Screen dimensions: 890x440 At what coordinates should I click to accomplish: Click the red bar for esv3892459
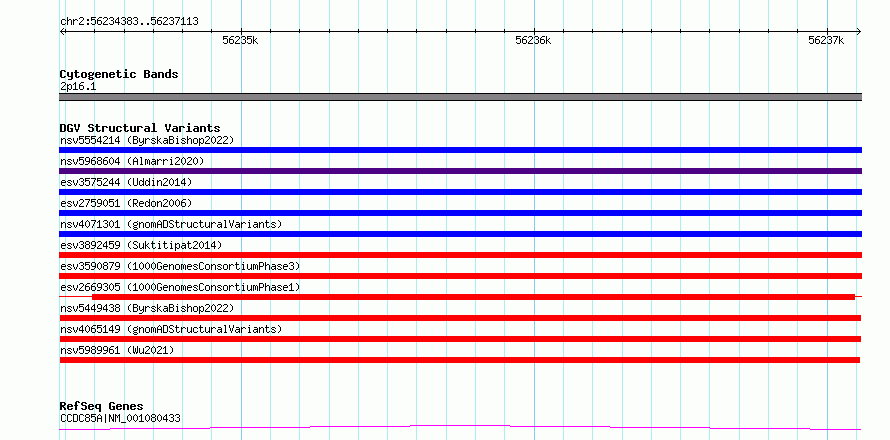(x=460, y=255)
